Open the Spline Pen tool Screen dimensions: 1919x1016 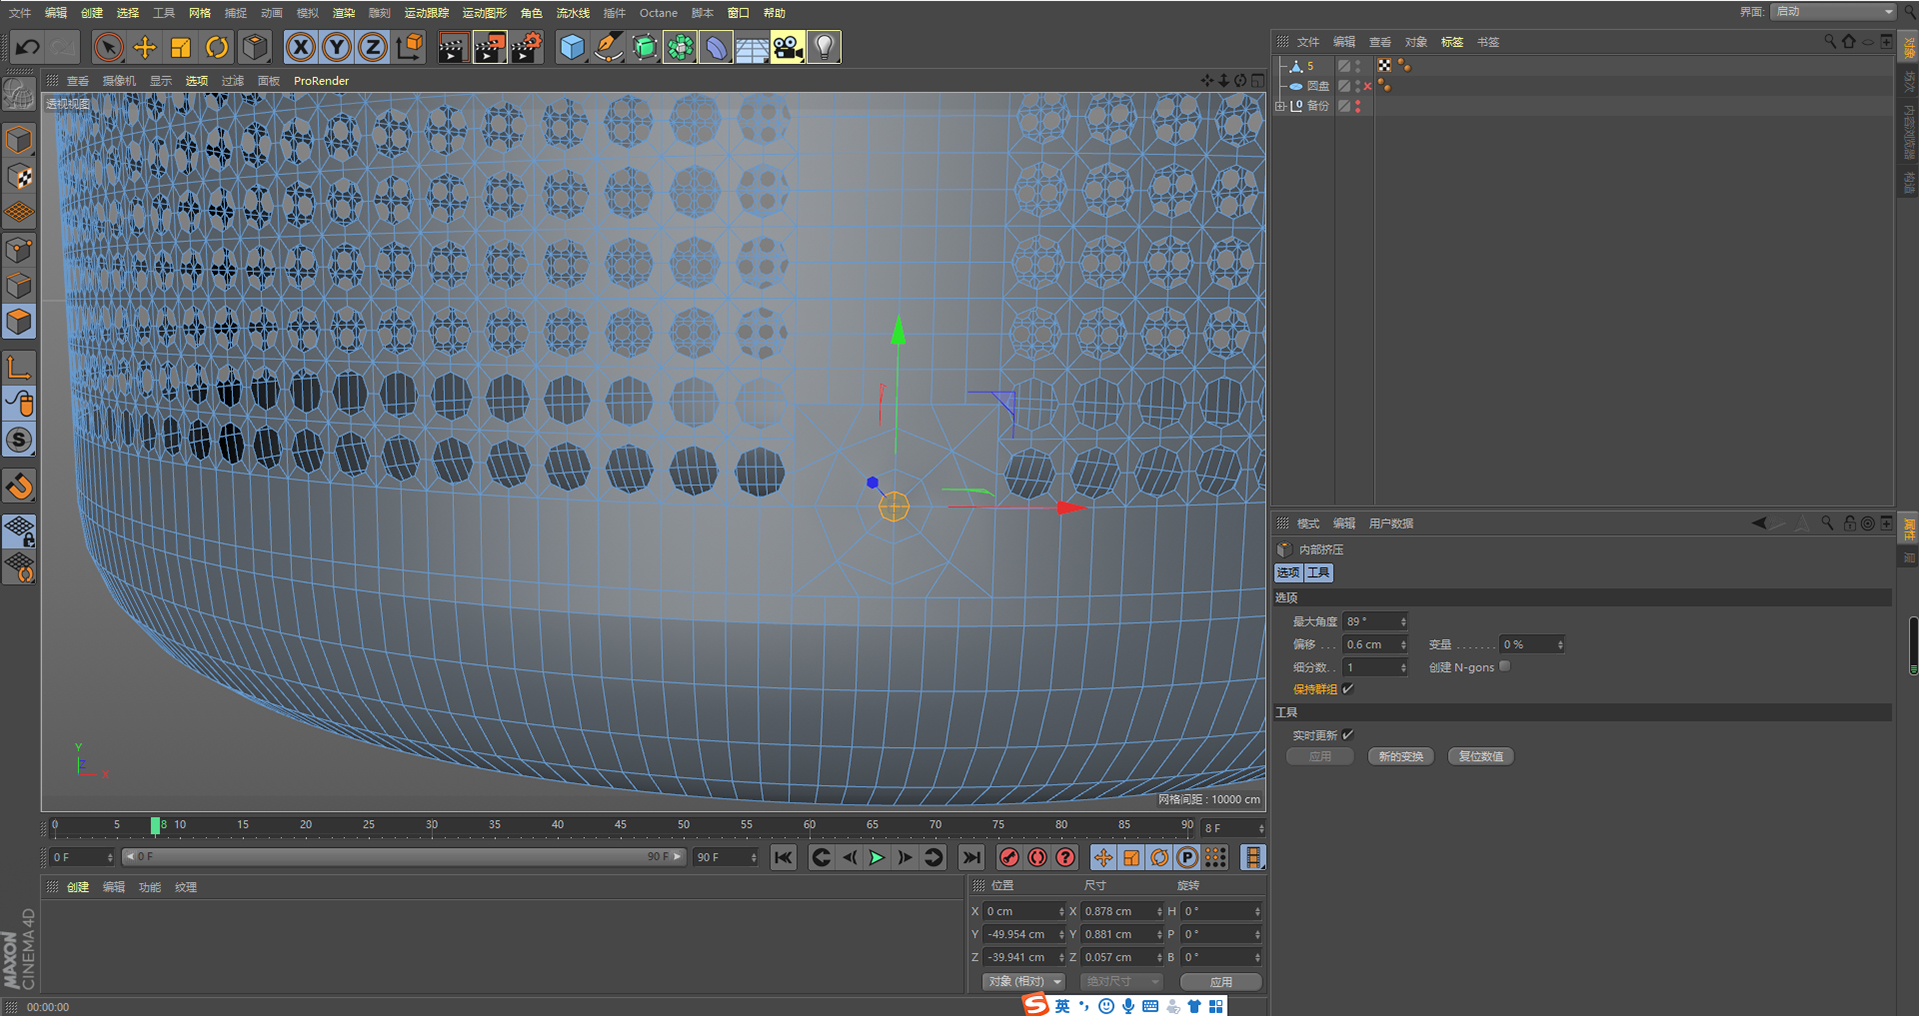[608, 47]
